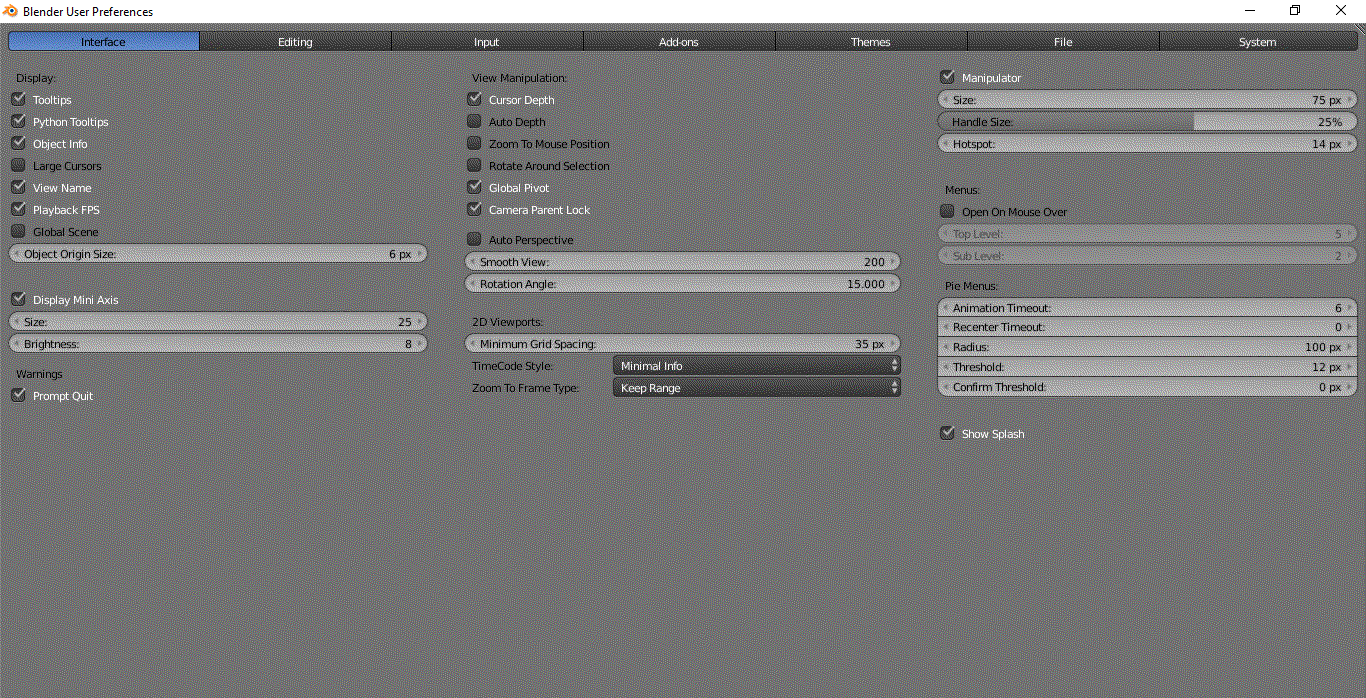Increase Object Origin Size with right arrow
The width and height of the screenshot is (1366, 698).
[x=420, y=254]
